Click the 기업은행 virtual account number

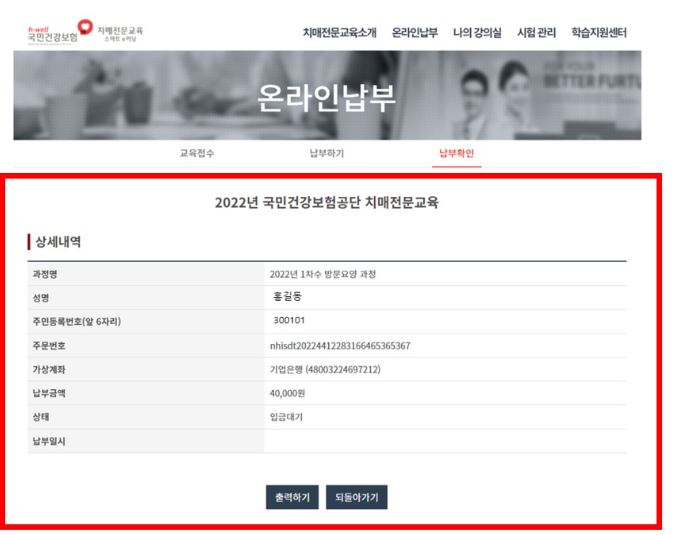(325, 370)
